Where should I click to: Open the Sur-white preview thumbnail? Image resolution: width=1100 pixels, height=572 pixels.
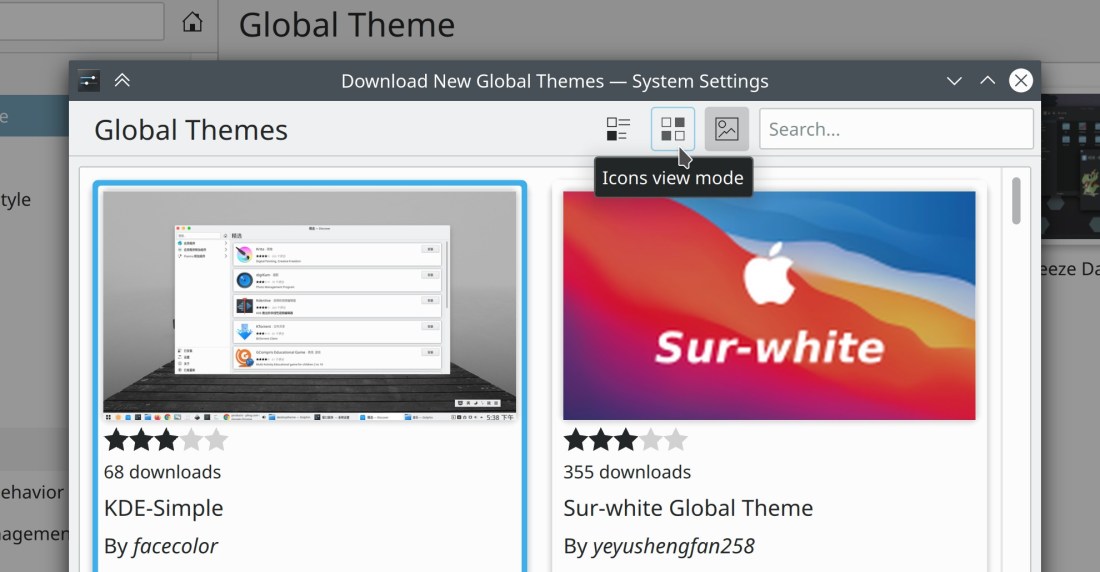point(769,305)
